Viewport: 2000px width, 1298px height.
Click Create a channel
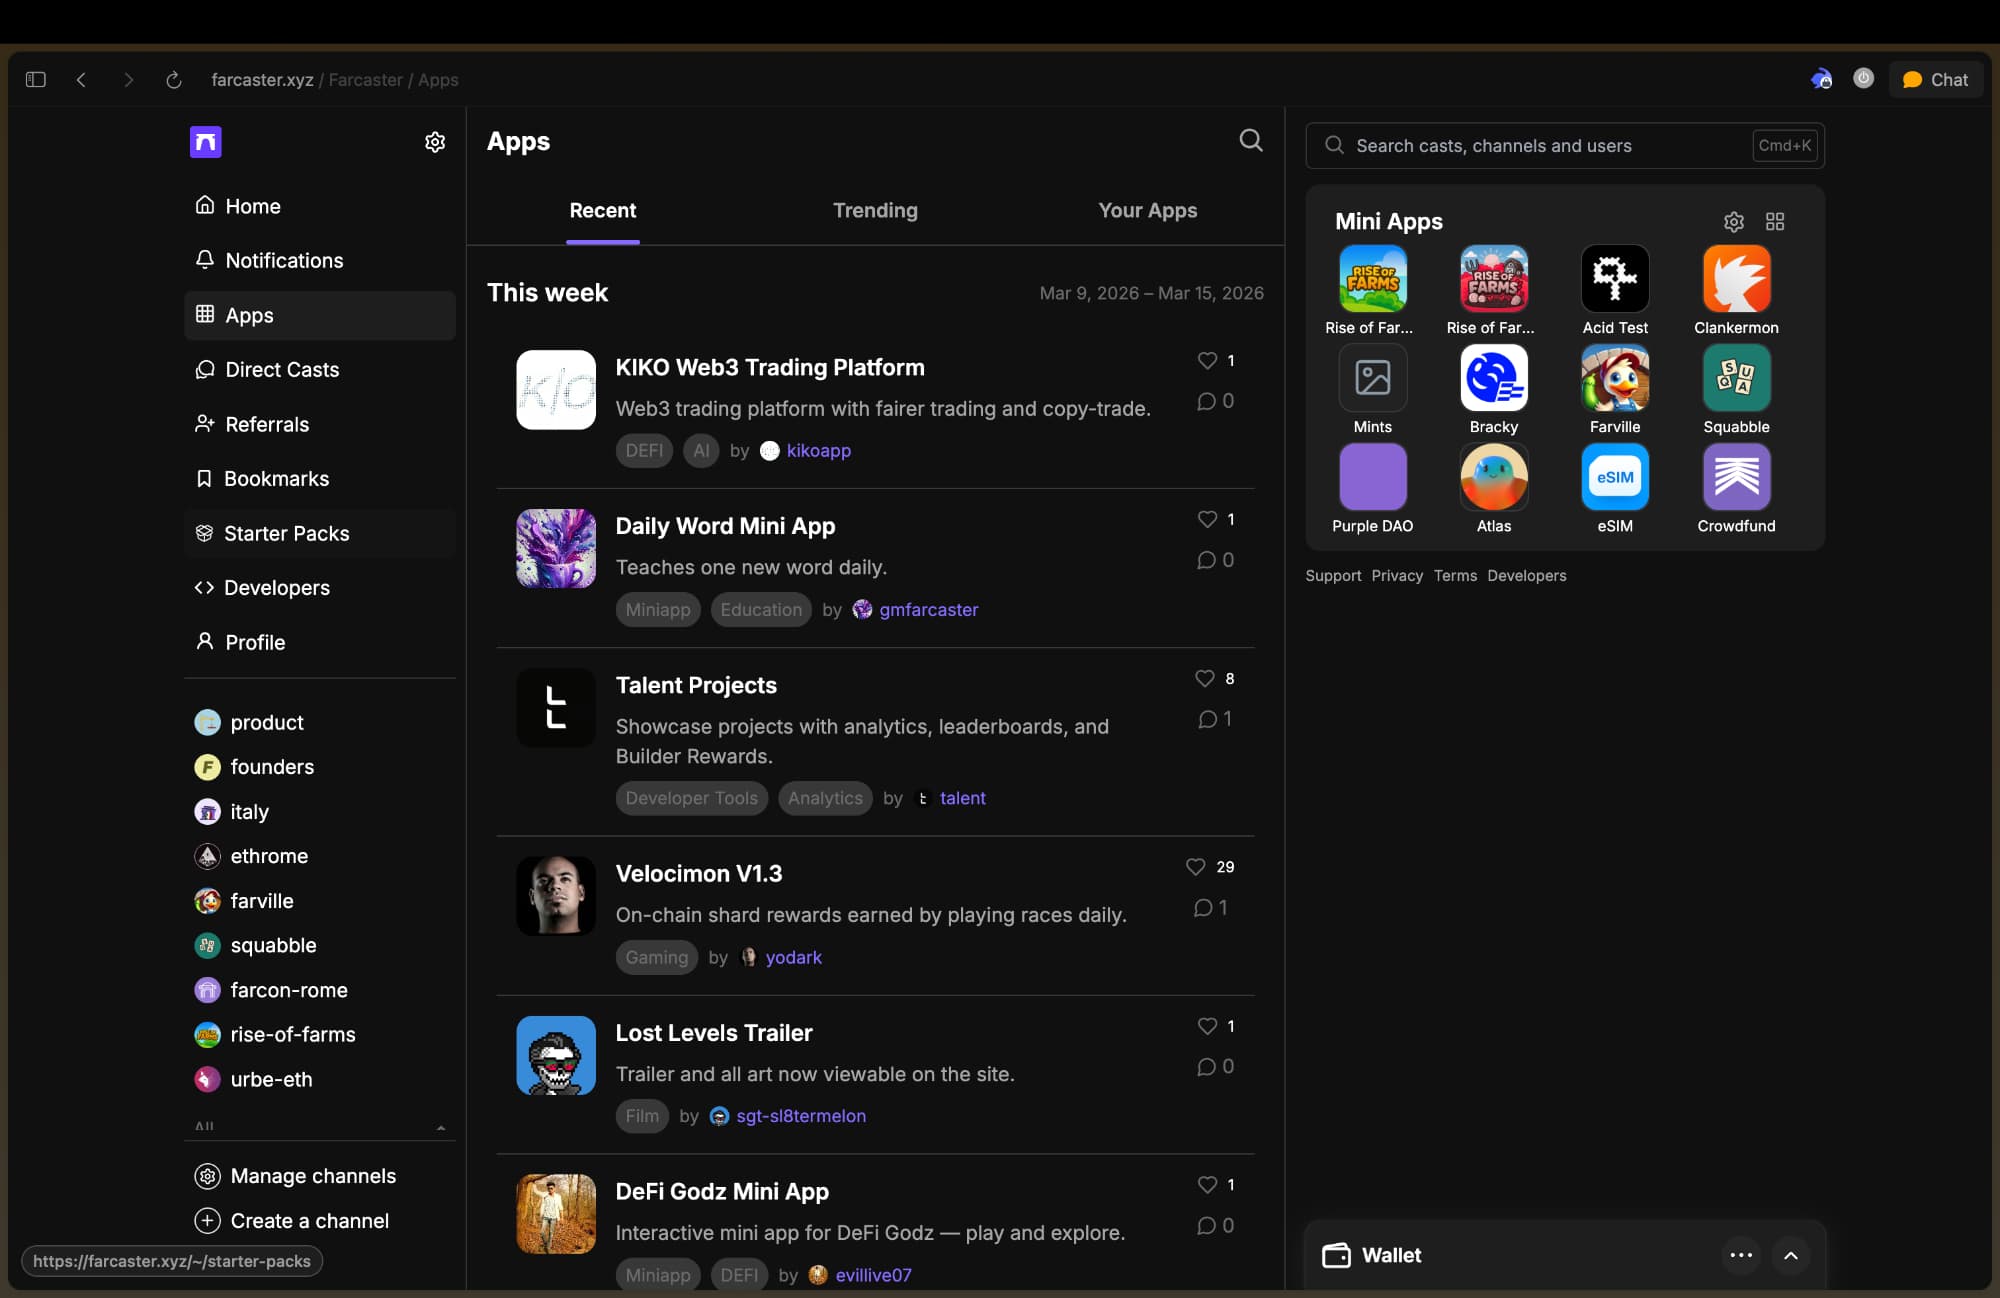(x=309, y=1221)
